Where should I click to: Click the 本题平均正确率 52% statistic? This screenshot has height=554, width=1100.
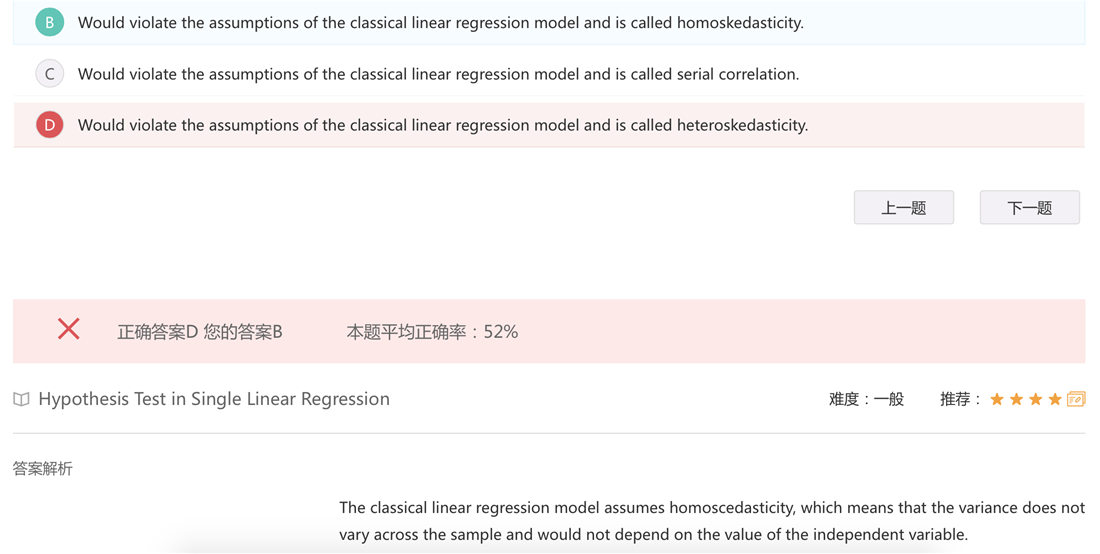(x=432, y=332)
